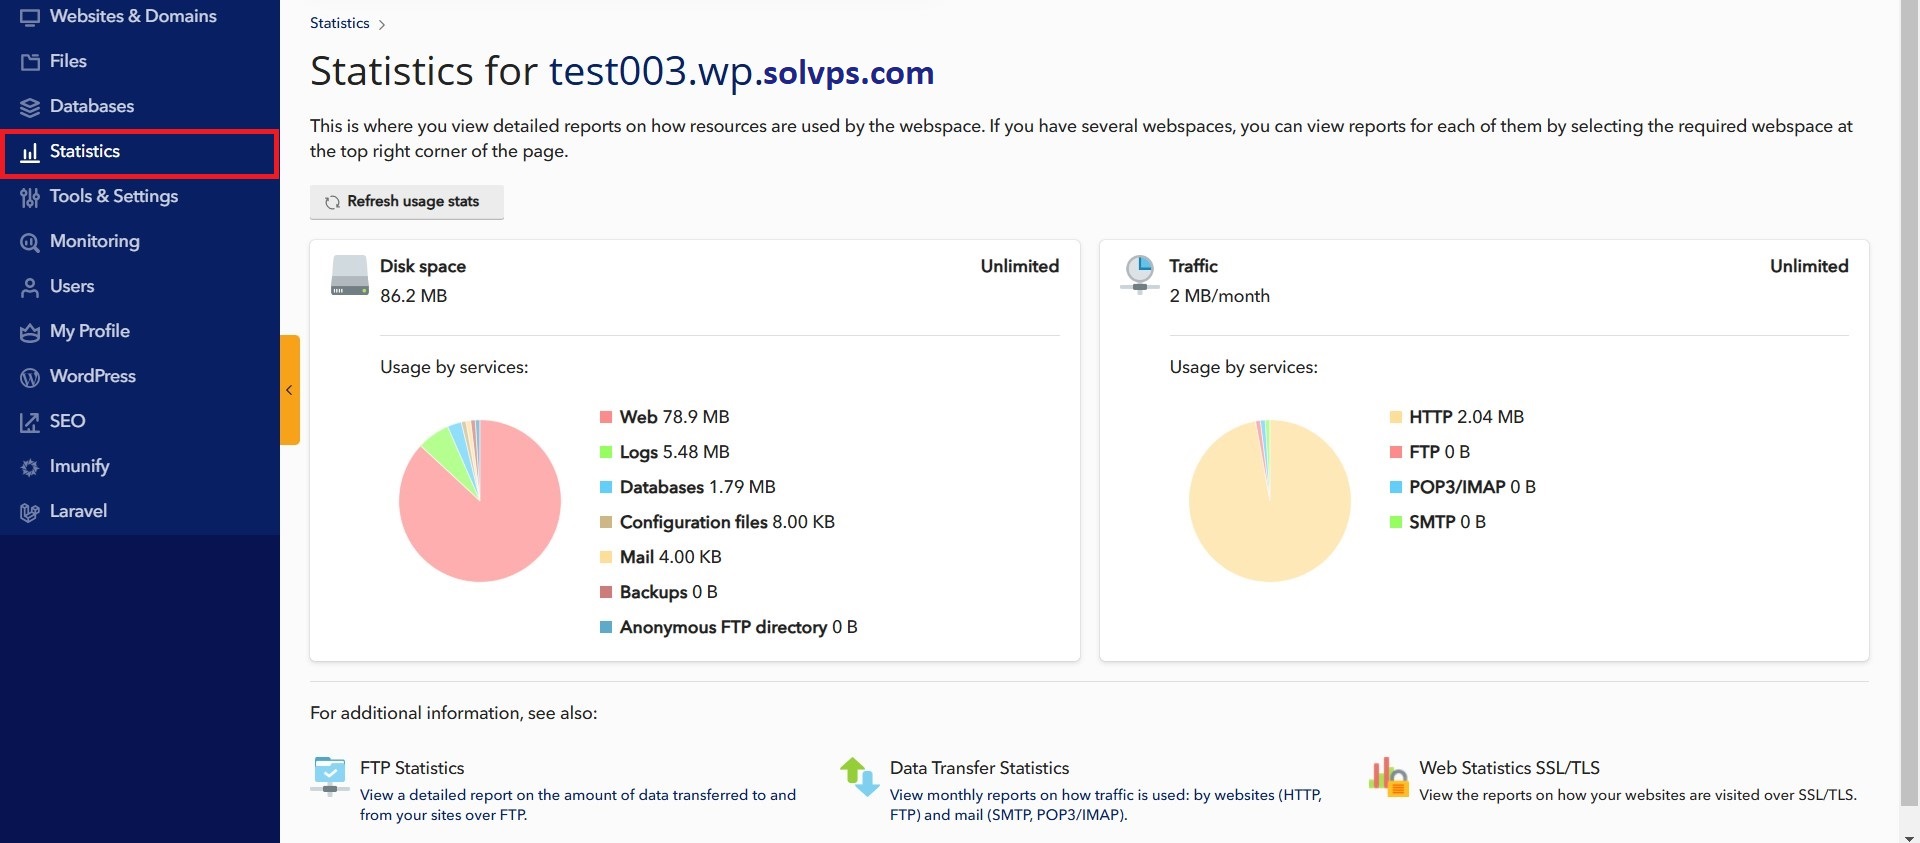The width and height of the screenshot is (1920, 843).
Task: Open the Data Transfer Statistics link
Action: [x=979, y=768]
